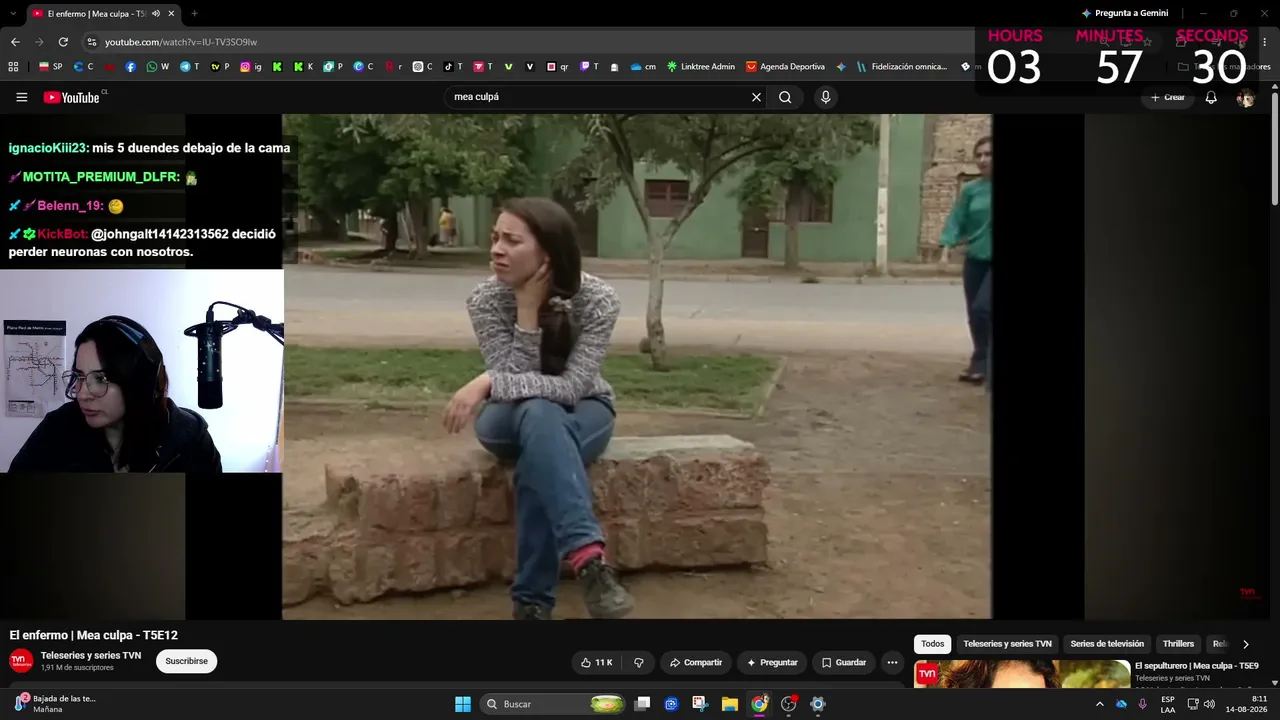Screen dimensions: 1280x720
Task: Click the Preguntar button
Action: point(772,662)
